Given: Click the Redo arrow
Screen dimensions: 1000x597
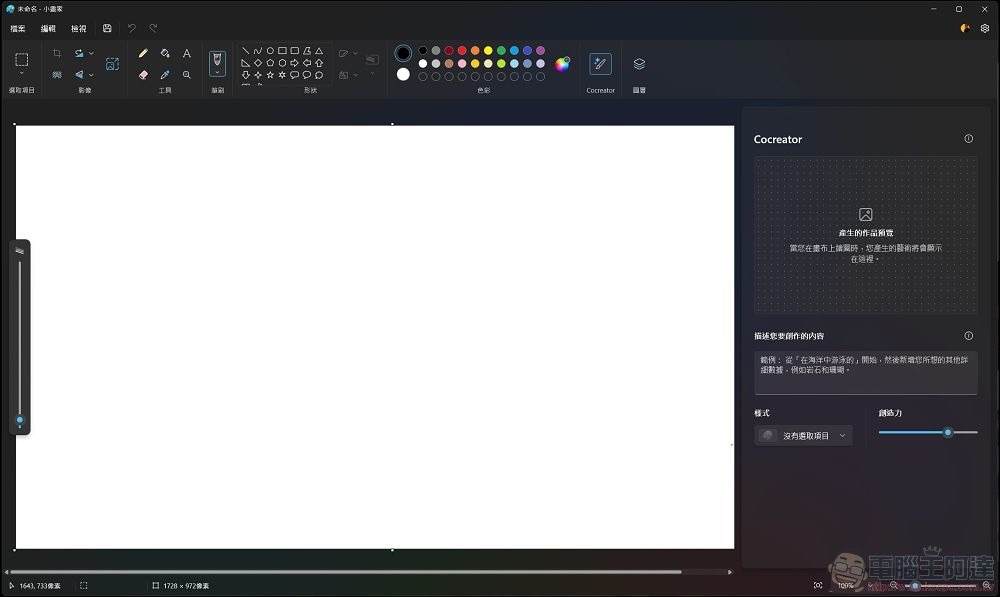Looking at the screenshot, I should click(154, 28).
